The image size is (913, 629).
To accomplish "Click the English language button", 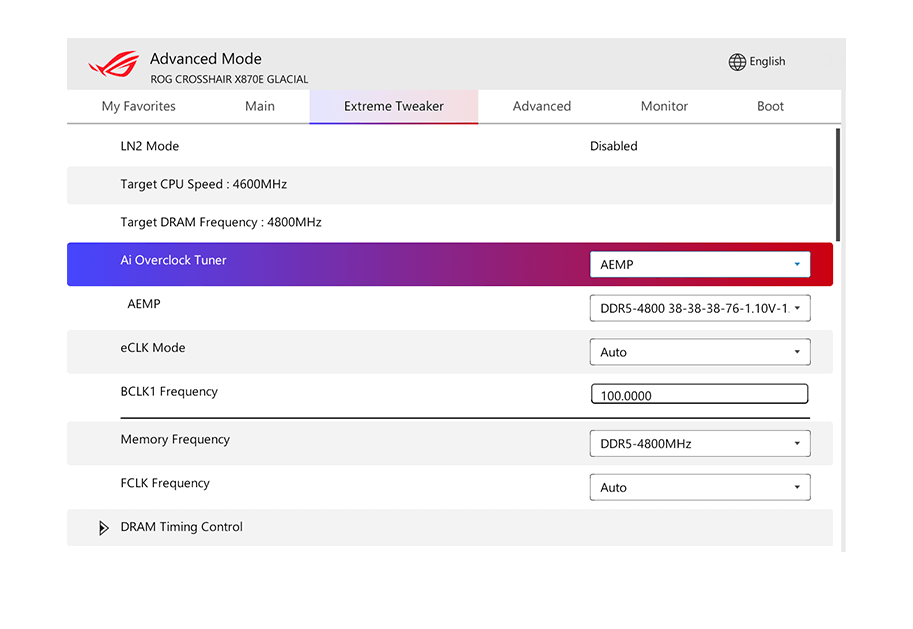I will (x=767, y=62).
